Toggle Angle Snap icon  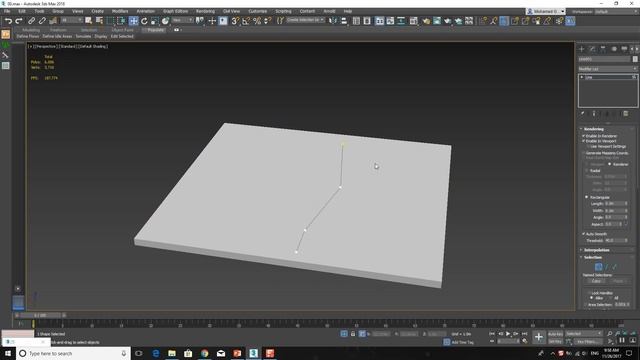tap(246, 21)
